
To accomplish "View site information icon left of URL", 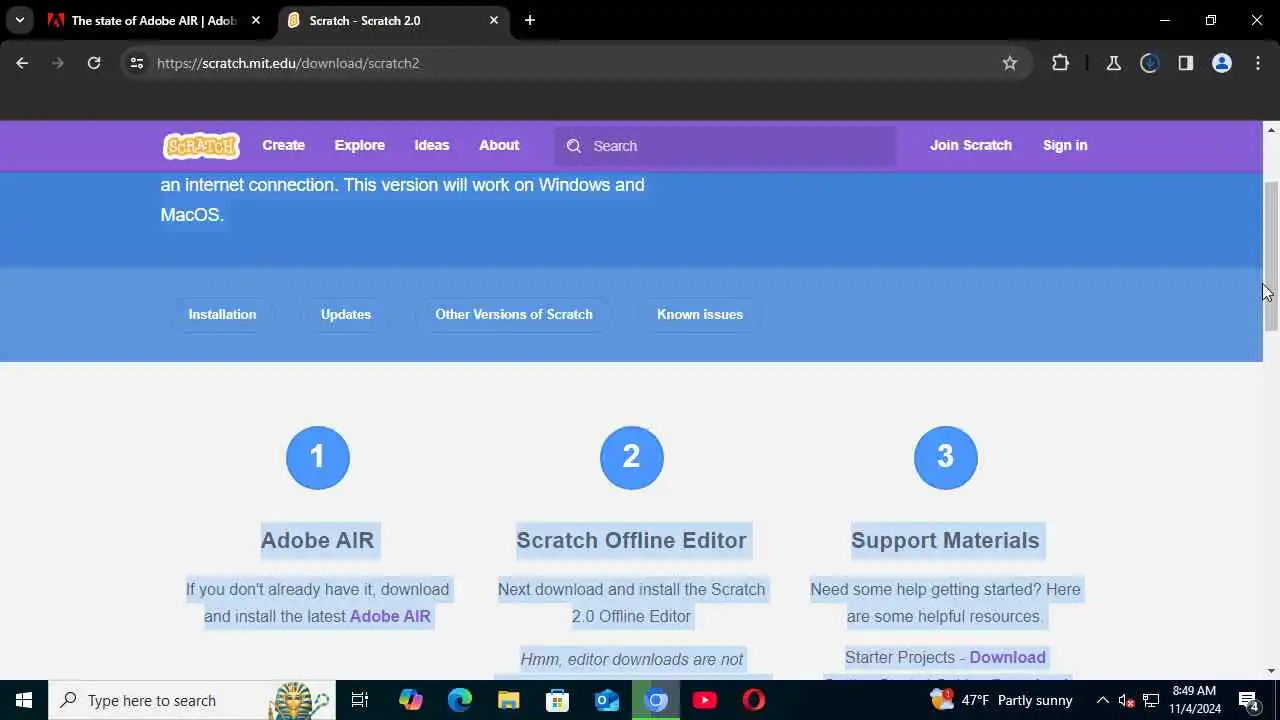I will (x=137, y=63).
